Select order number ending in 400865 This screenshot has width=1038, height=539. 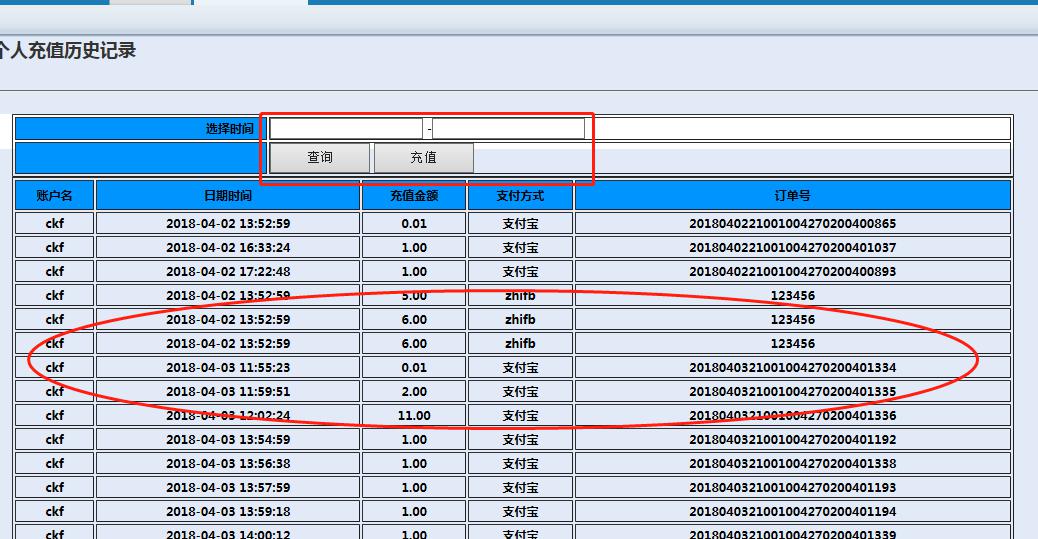point(792,224)
